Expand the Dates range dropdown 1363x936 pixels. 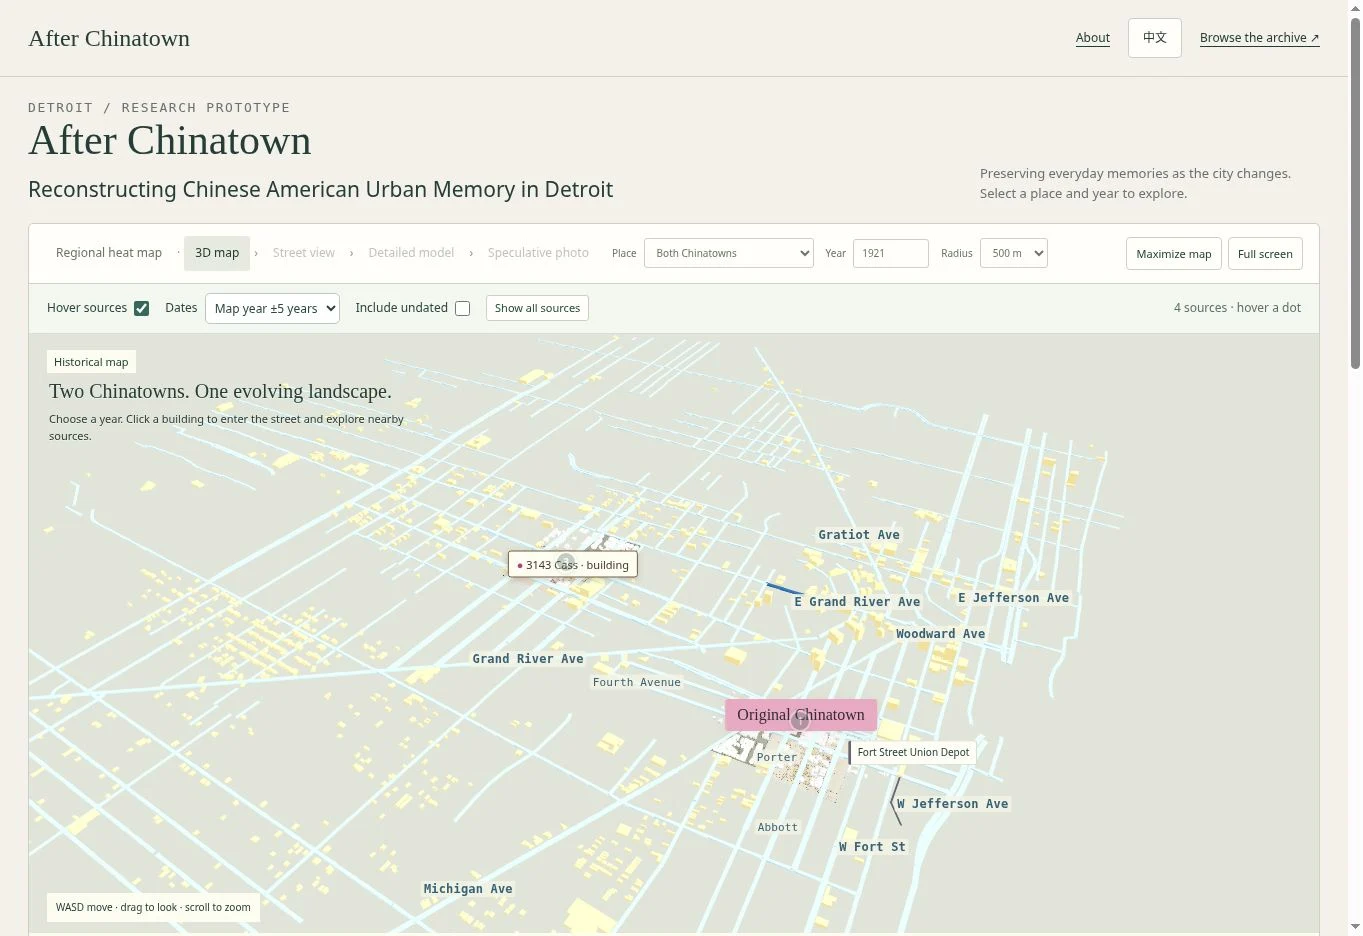(272, 308)
